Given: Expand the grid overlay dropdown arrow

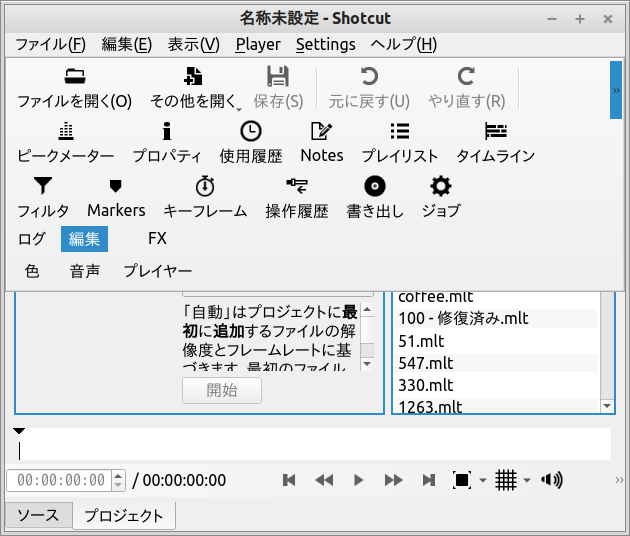Looking at the screenshot, I should [527, 481].
